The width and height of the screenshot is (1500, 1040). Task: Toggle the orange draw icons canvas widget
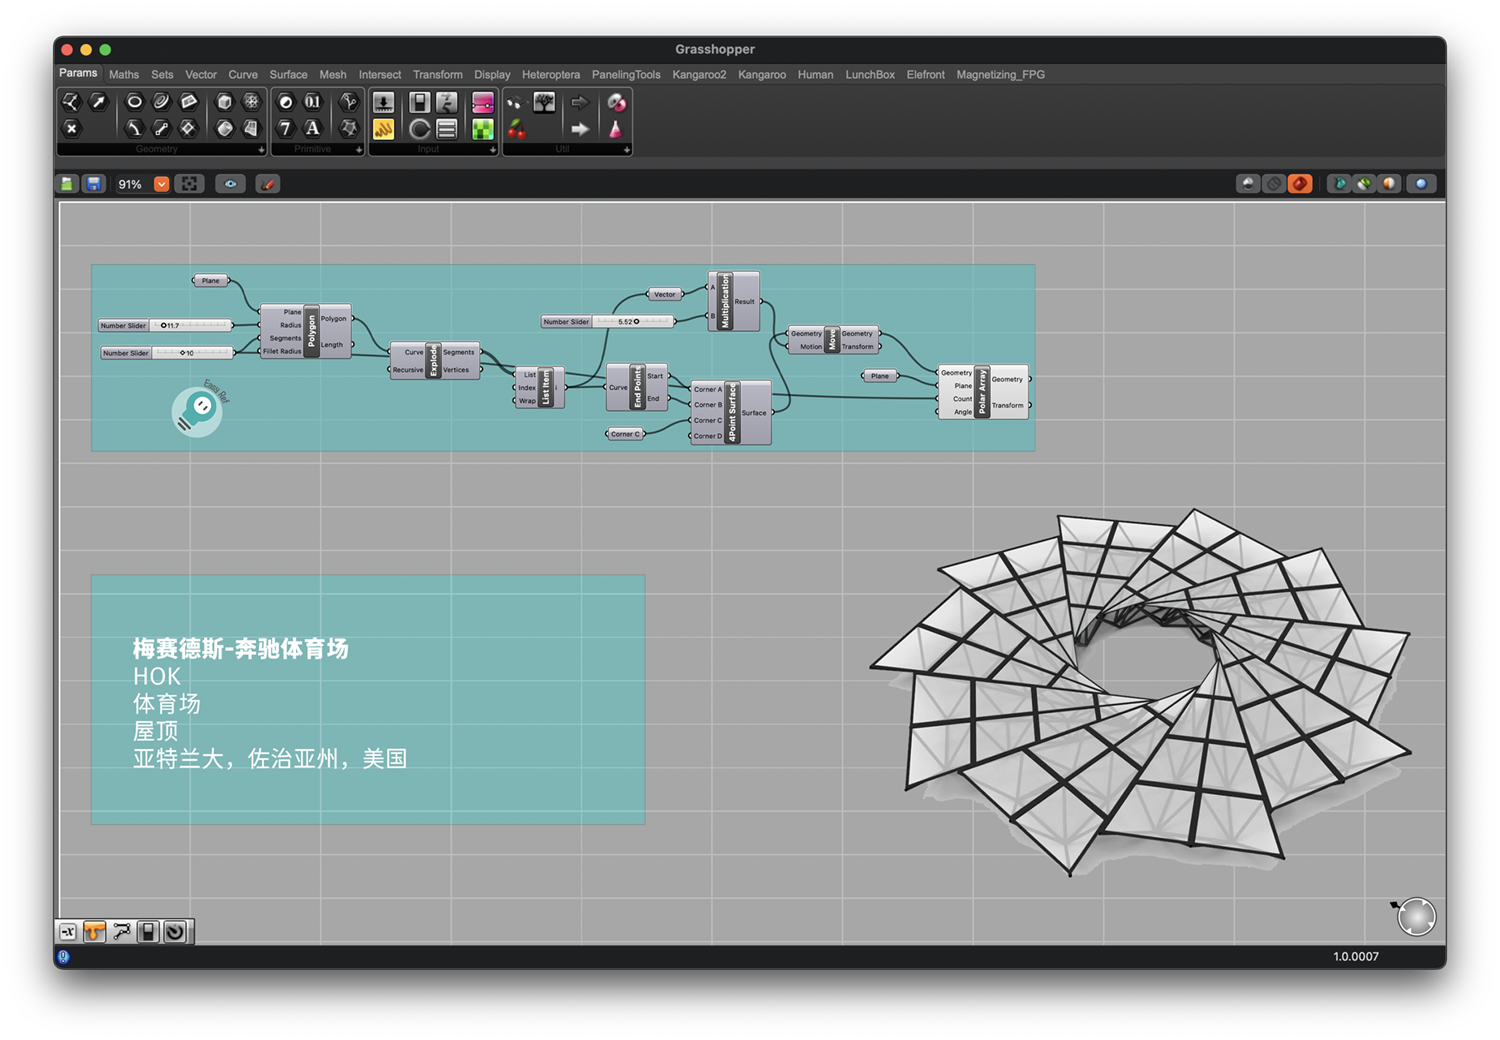94,932
